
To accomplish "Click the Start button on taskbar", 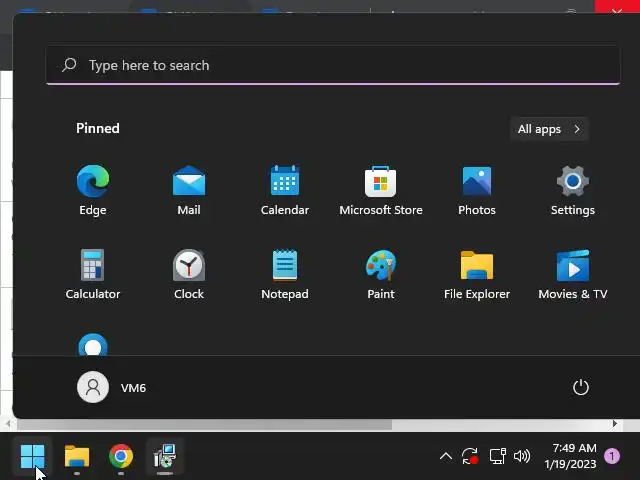I will tap(32, 456).
